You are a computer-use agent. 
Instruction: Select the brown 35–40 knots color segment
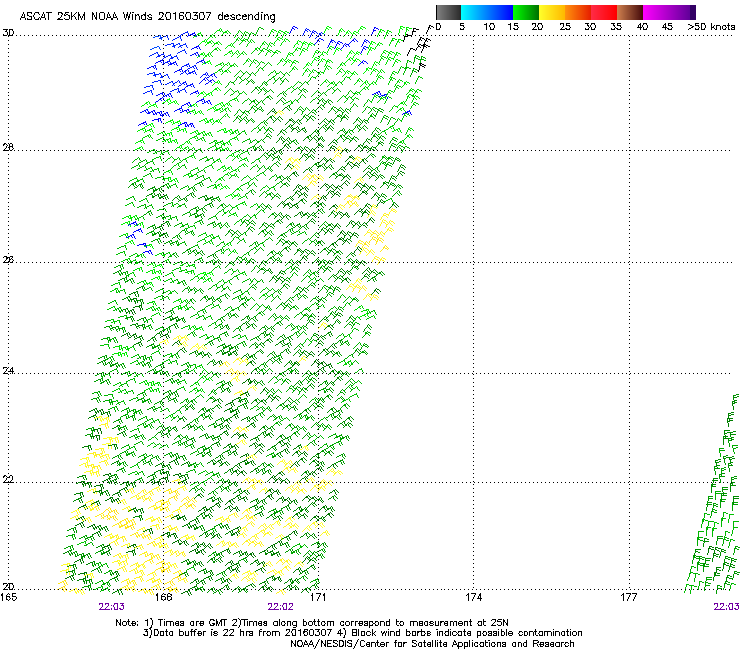630,12
